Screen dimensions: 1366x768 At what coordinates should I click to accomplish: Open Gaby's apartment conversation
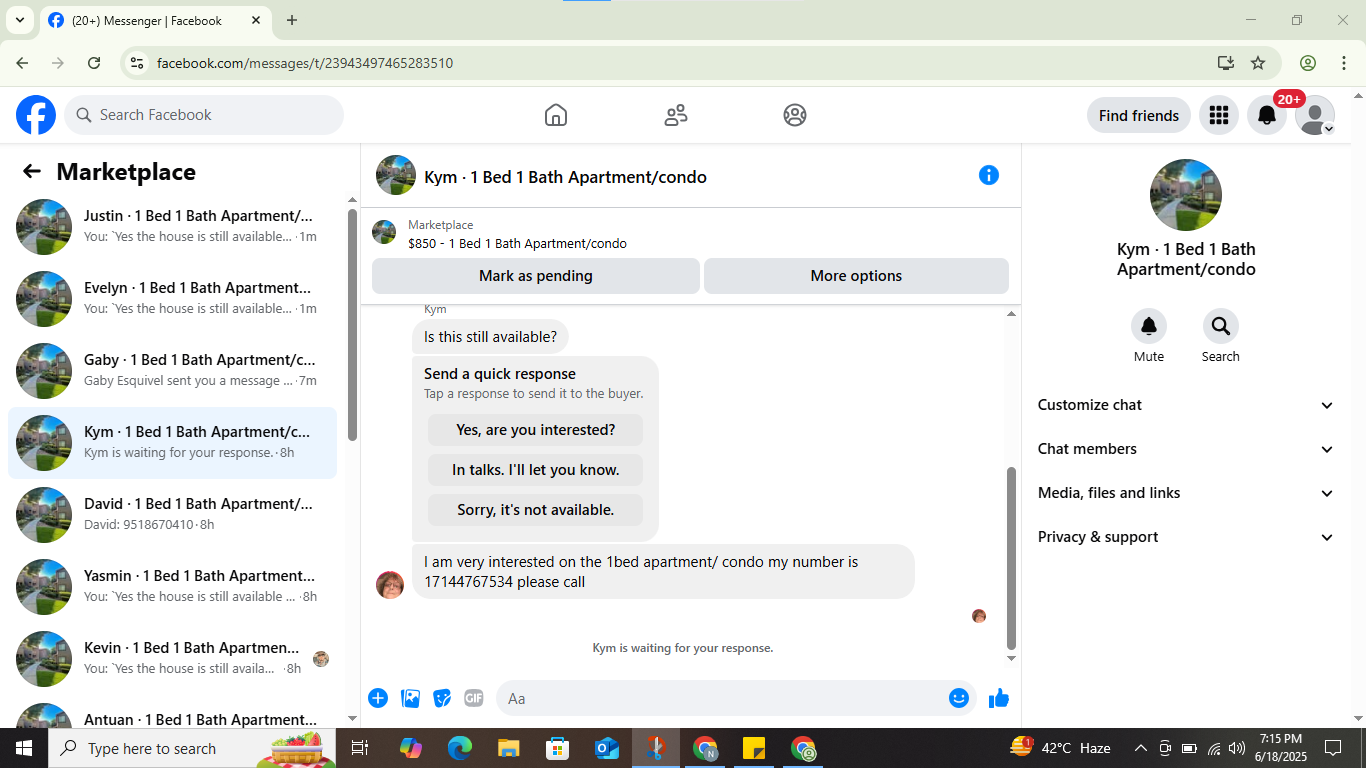click(172, 371)
